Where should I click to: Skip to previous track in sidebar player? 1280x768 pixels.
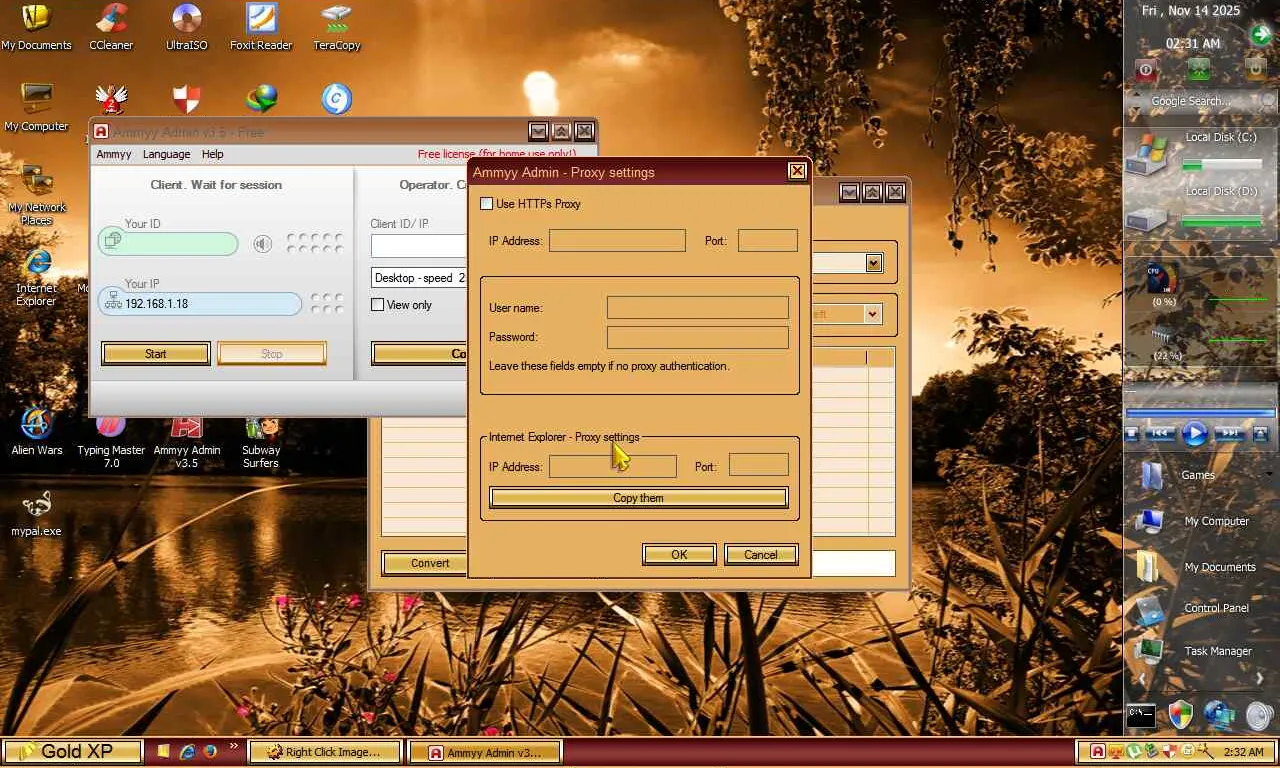click(1160, 434)
